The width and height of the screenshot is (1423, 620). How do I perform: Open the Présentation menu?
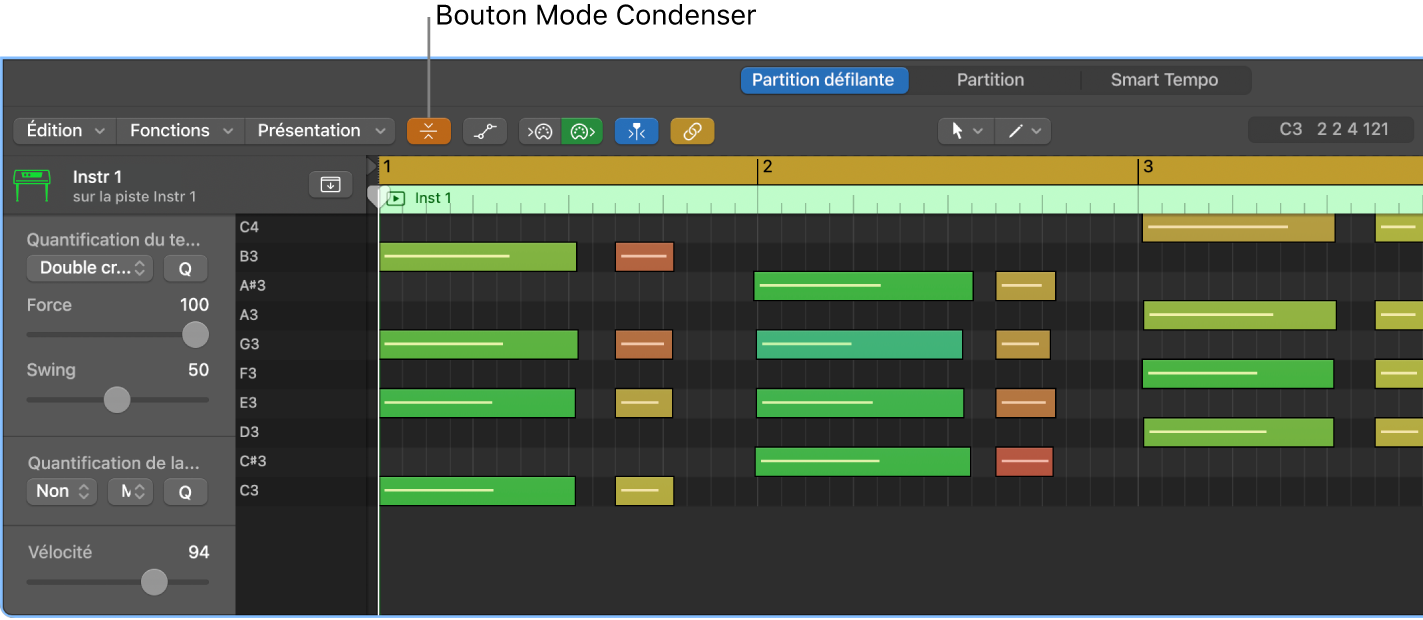320,131
